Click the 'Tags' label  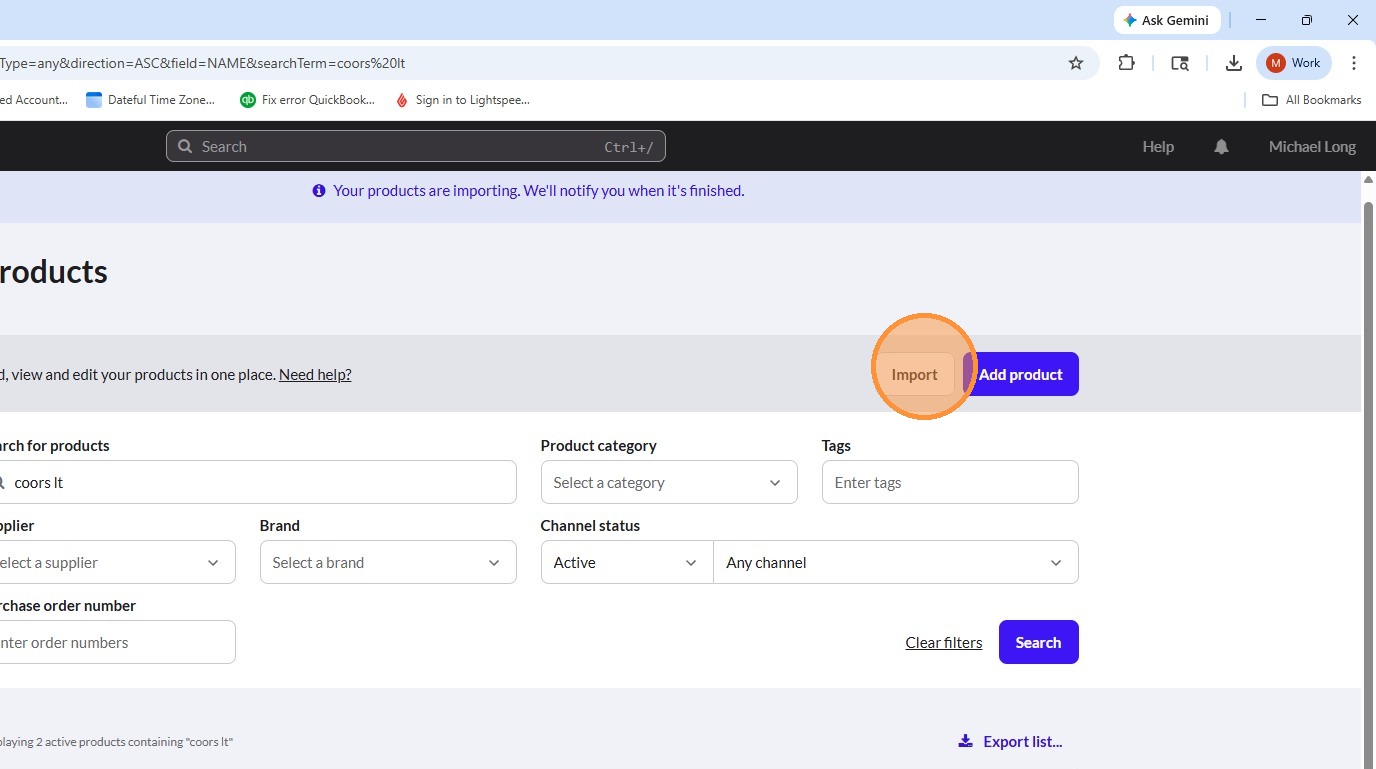coord(836,446)
